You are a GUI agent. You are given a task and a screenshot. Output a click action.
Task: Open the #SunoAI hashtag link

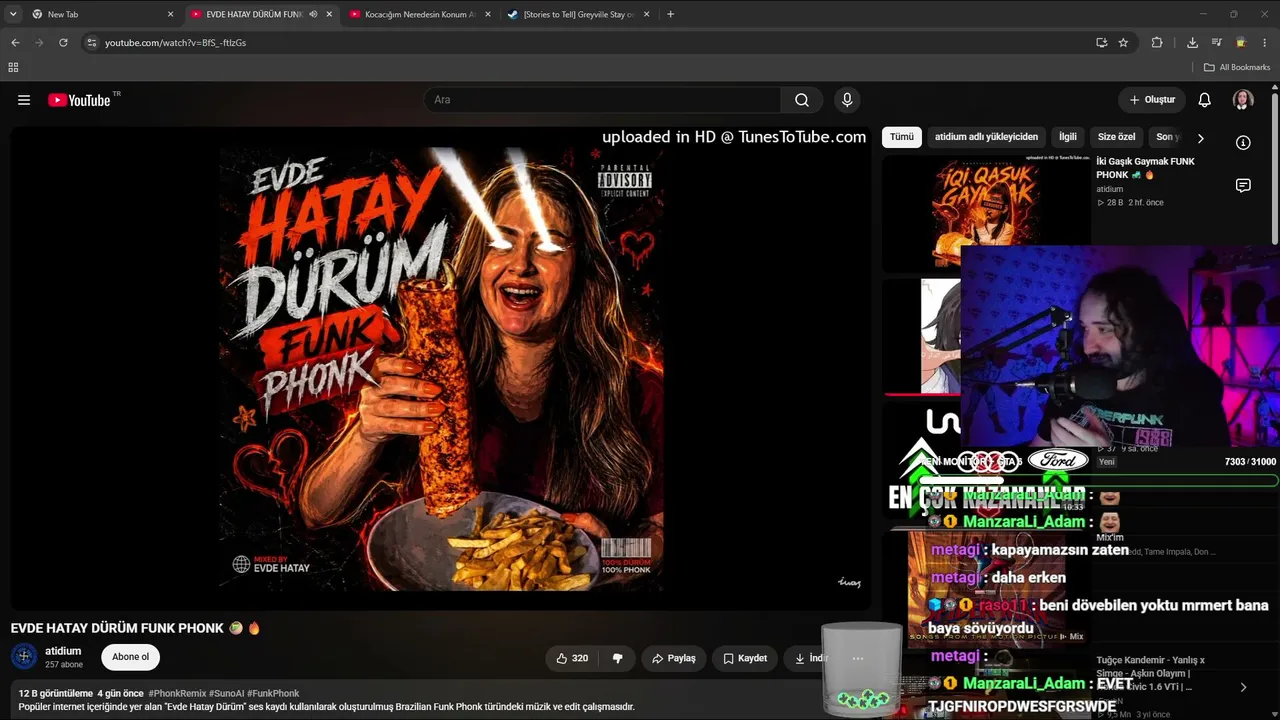(x=226, y=693)
